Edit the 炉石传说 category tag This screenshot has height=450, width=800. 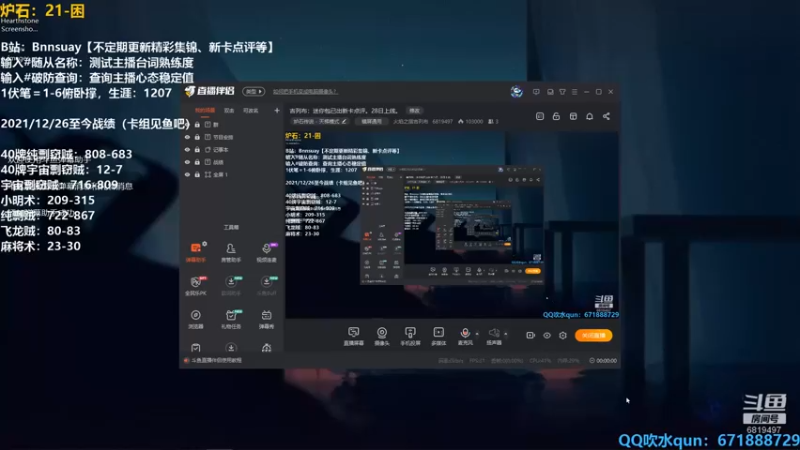click(320, 121)
